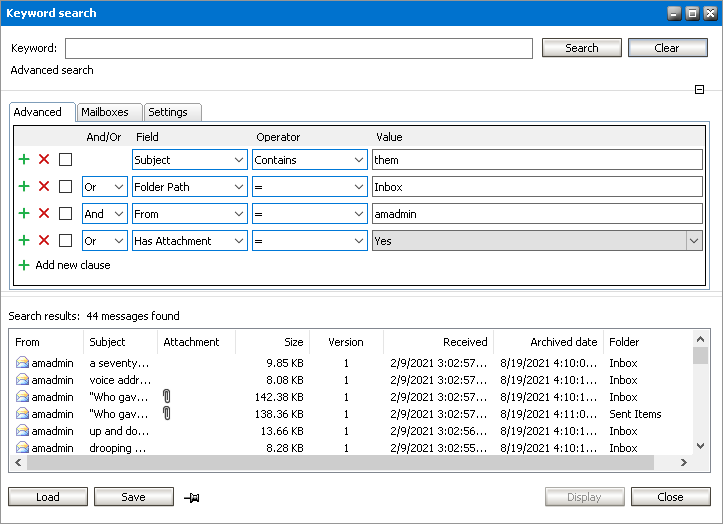
Task: Click attachment paperclip icon on 142.38 KB message
Action: tap(167, 397)
